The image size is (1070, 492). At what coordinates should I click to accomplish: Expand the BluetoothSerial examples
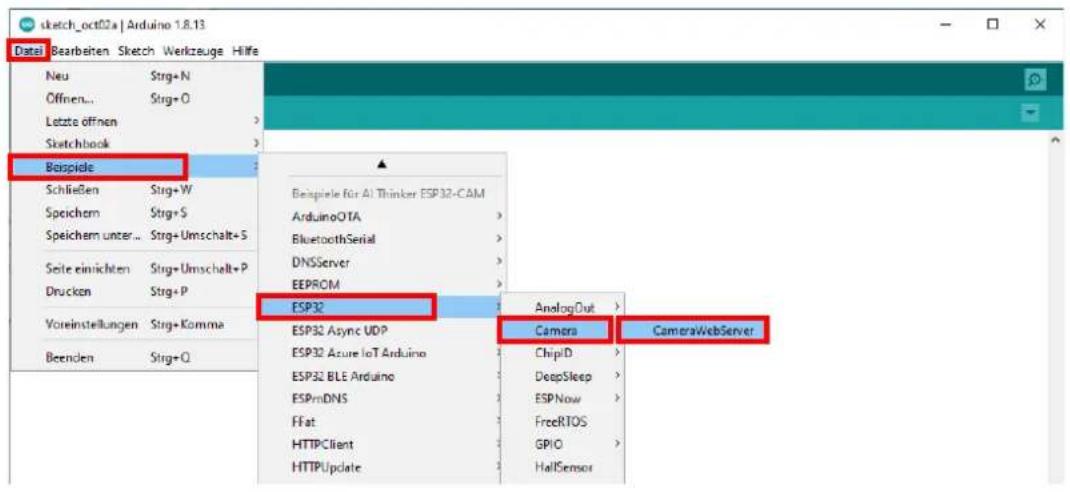(x=382, y=239)
